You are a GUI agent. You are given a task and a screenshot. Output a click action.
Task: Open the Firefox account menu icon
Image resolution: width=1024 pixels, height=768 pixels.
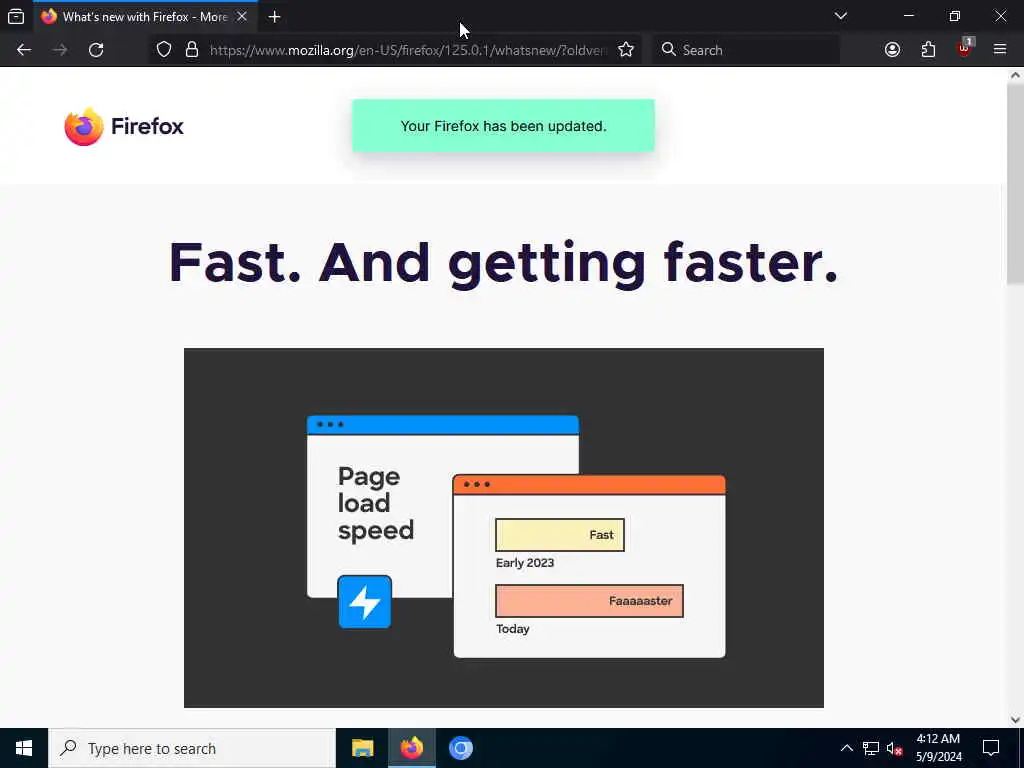click(892, 50)
